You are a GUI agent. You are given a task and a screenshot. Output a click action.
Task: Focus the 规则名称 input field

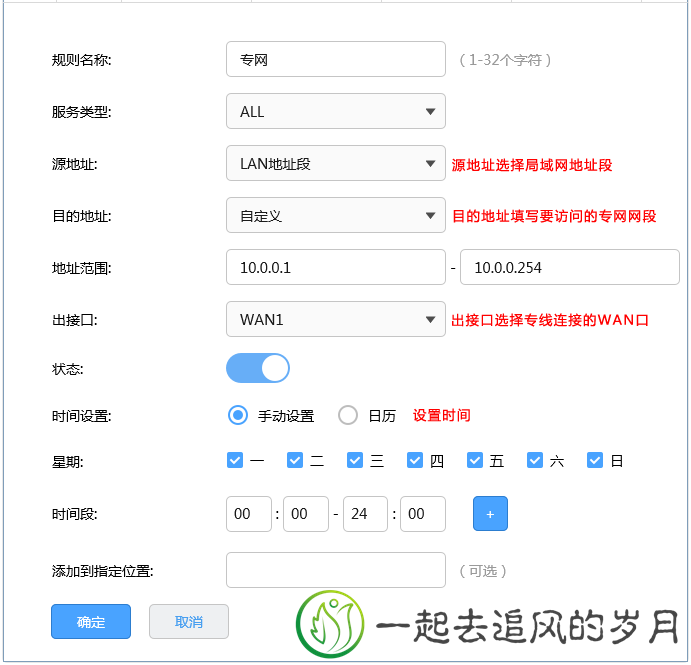(x=335, y=59)
